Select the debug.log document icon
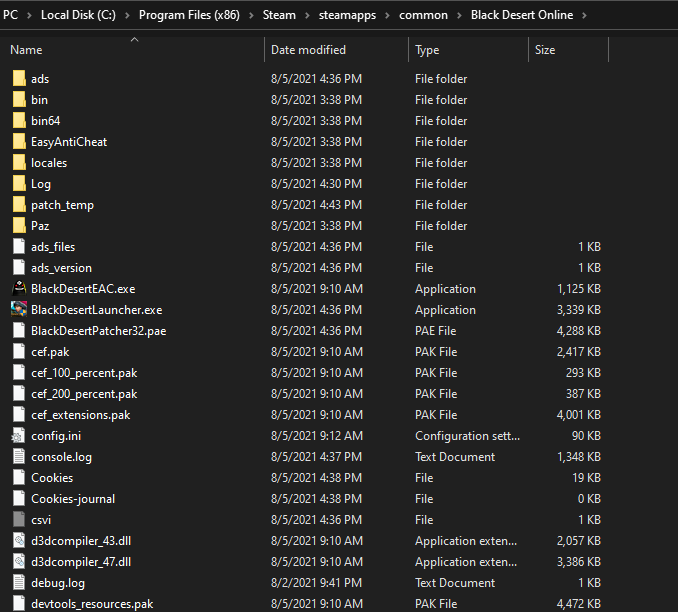The image size is (678, 612). [x=19, y=583]
